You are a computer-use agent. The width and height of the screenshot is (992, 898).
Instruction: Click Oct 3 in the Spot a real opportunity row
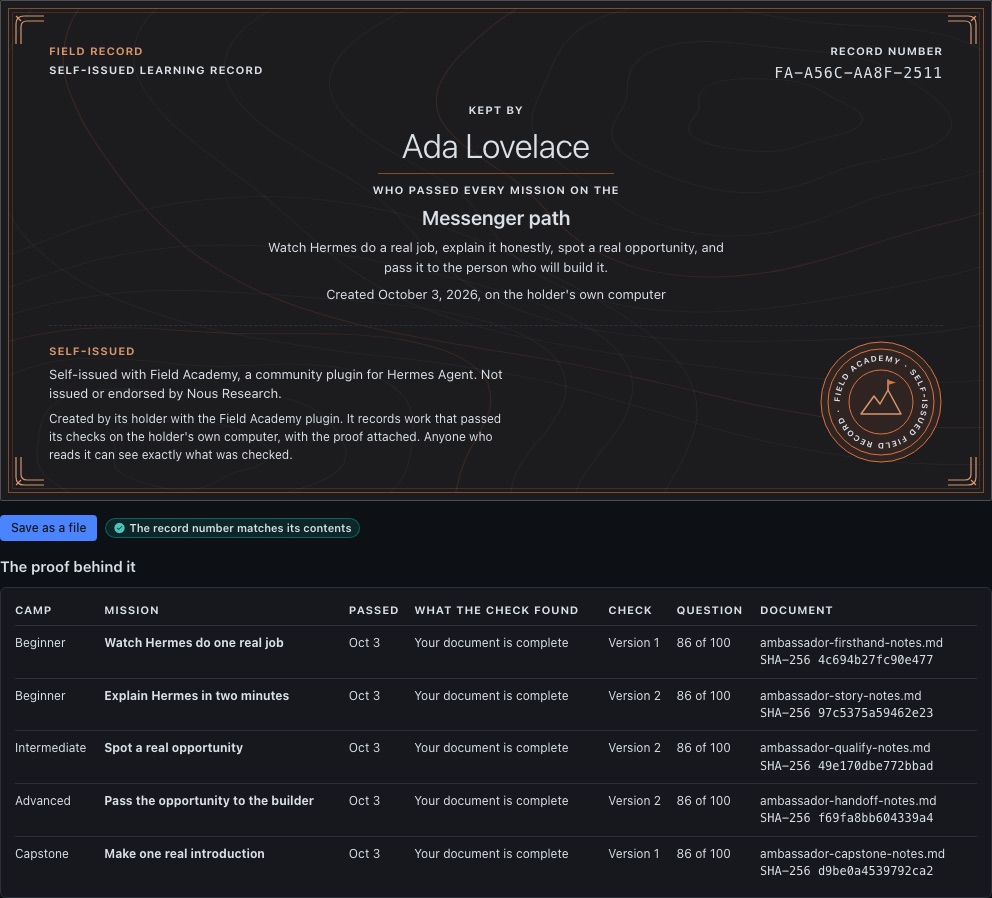(x=364, y=747)
